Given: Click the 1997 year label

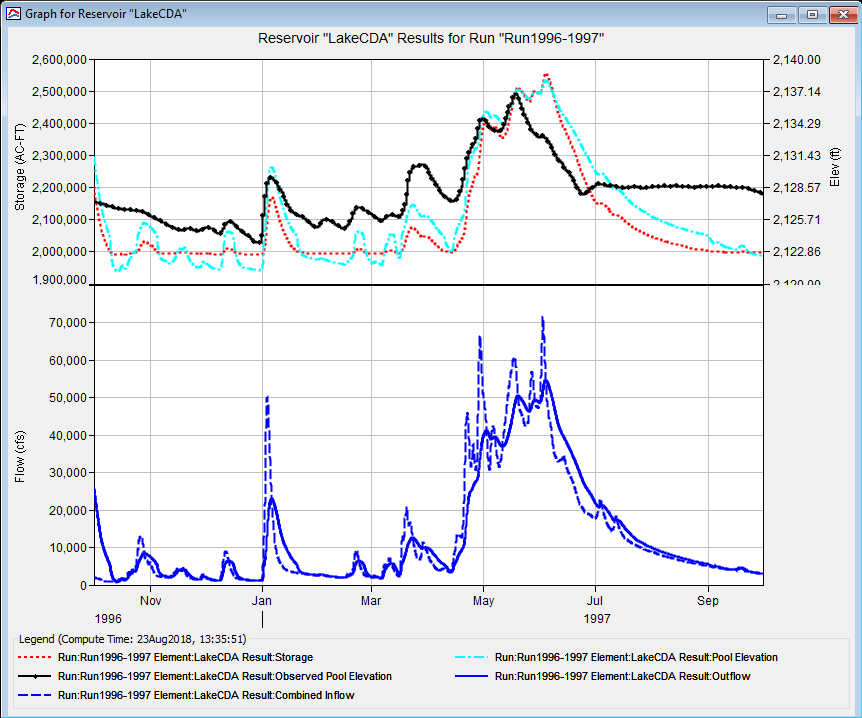Looking at the screenshot, I should (597, 618).
